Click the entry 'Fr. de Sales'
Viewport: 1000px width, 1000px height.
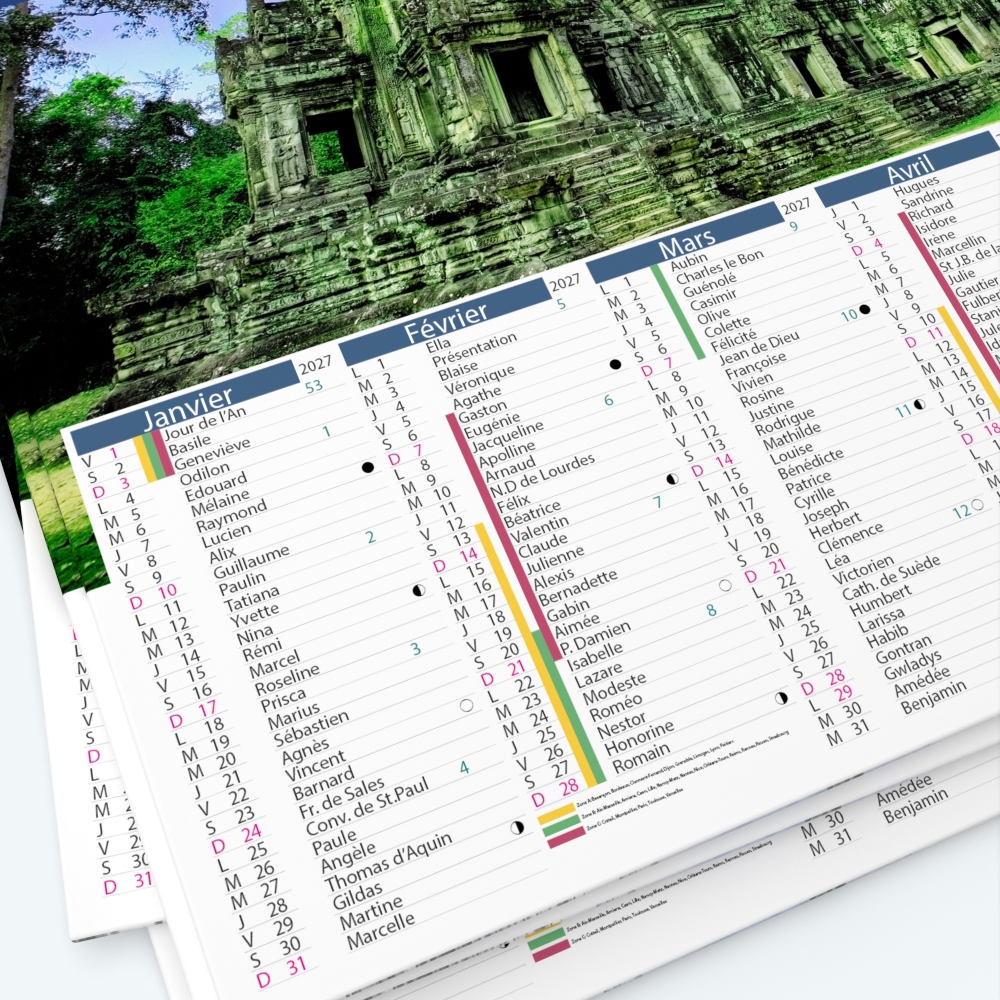tap(341, 797)
